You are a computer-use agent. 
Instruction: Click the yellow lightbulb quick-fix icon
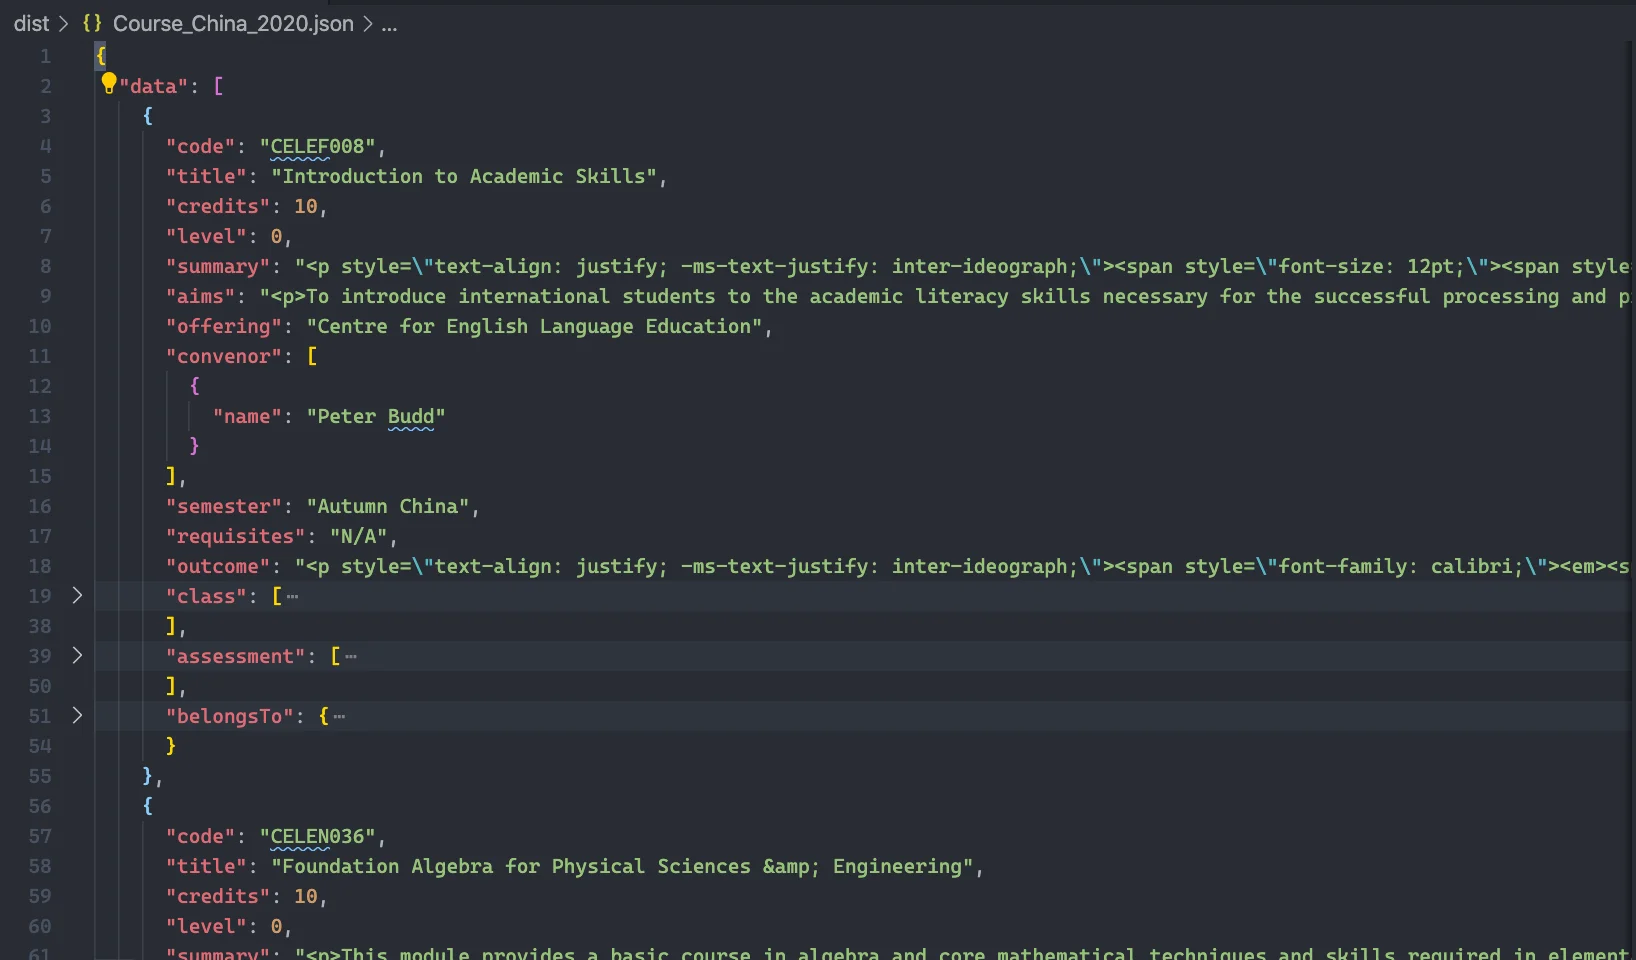[109, 84]
